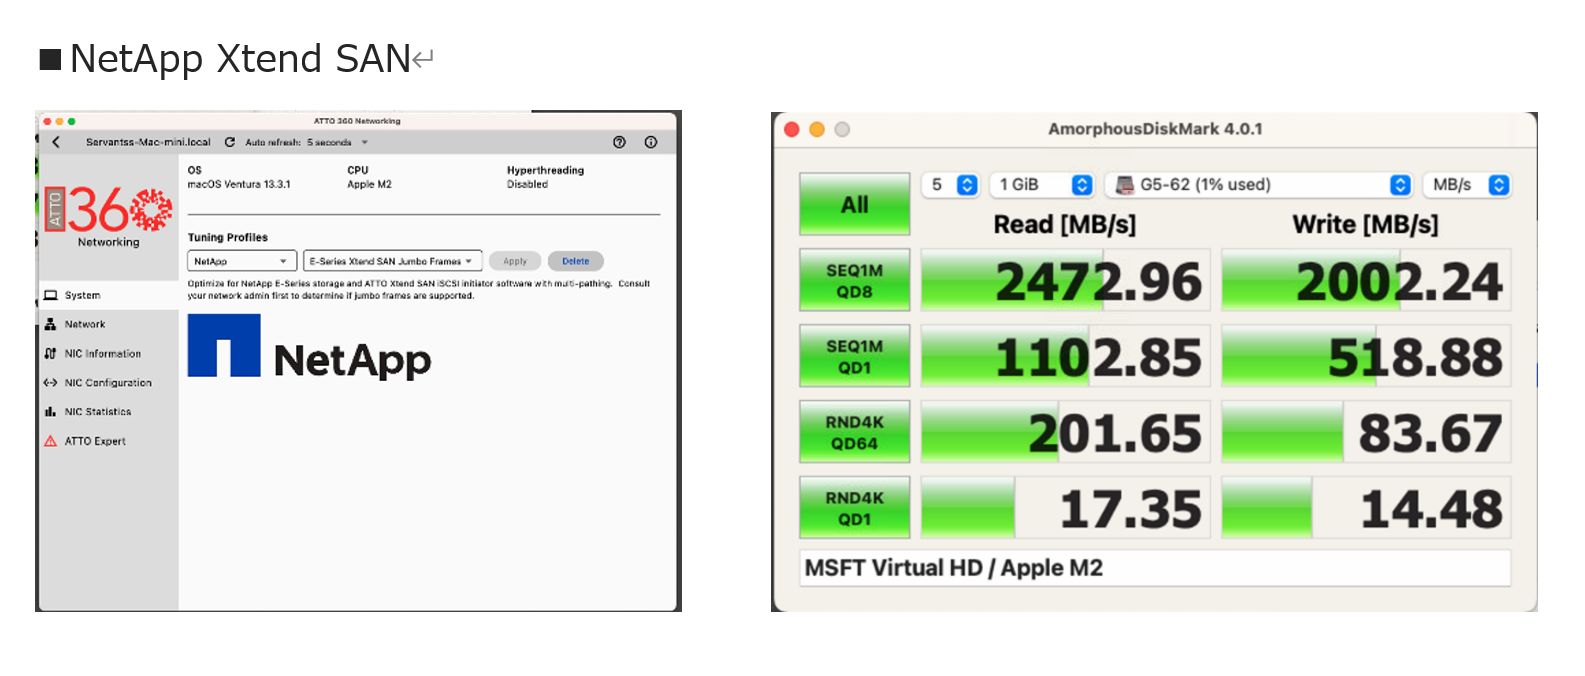Click the Tuning Profiles heading
This screenshot has width=1585, height=676.
point(228,237)
